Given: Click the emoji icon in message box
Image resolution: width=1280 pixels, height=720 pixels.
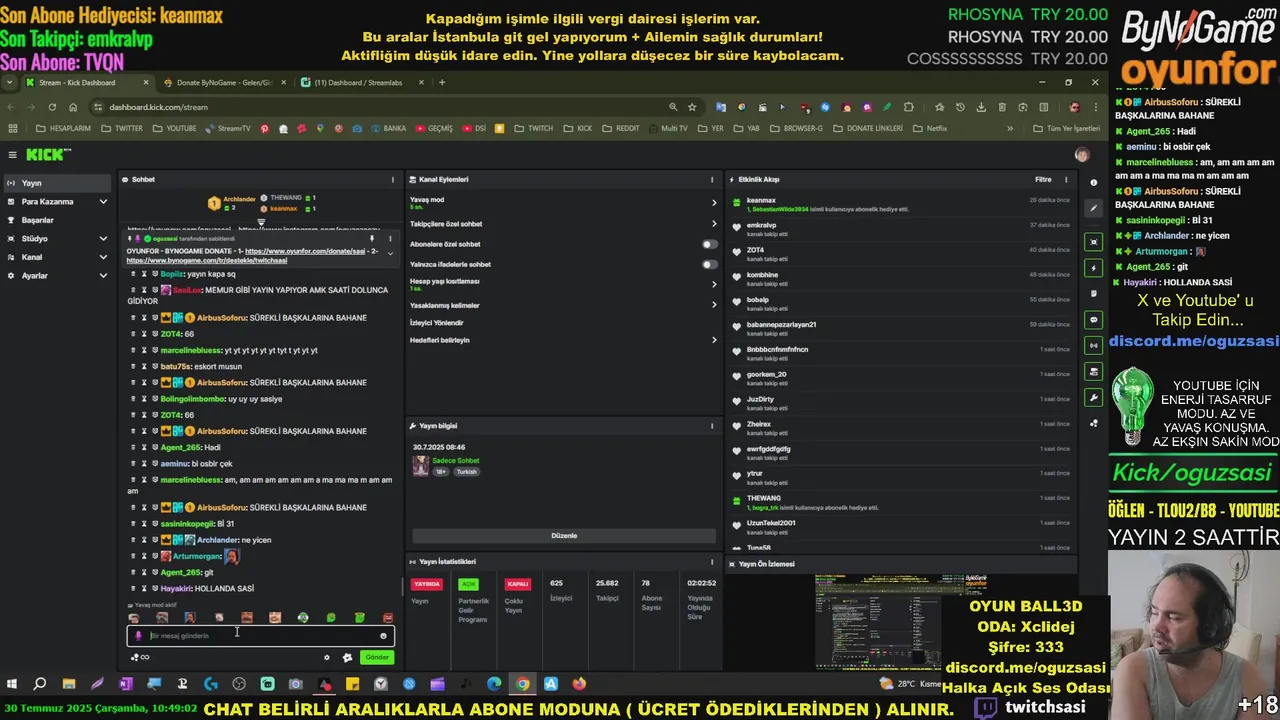Looking at the screenshot, I should click(x=383, y=636).
